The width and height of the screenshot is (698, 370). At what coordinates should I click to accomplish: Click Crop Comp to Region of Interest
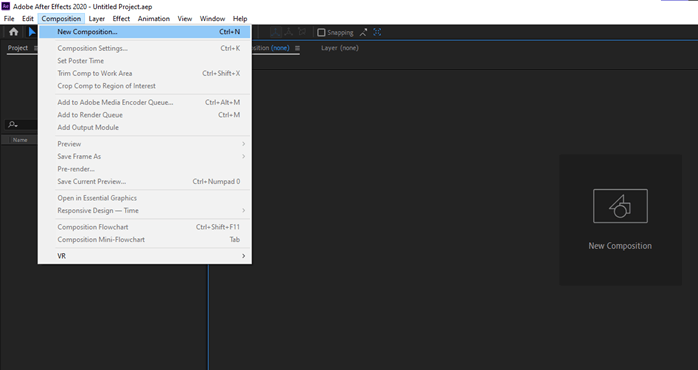(x=145, y=85)
